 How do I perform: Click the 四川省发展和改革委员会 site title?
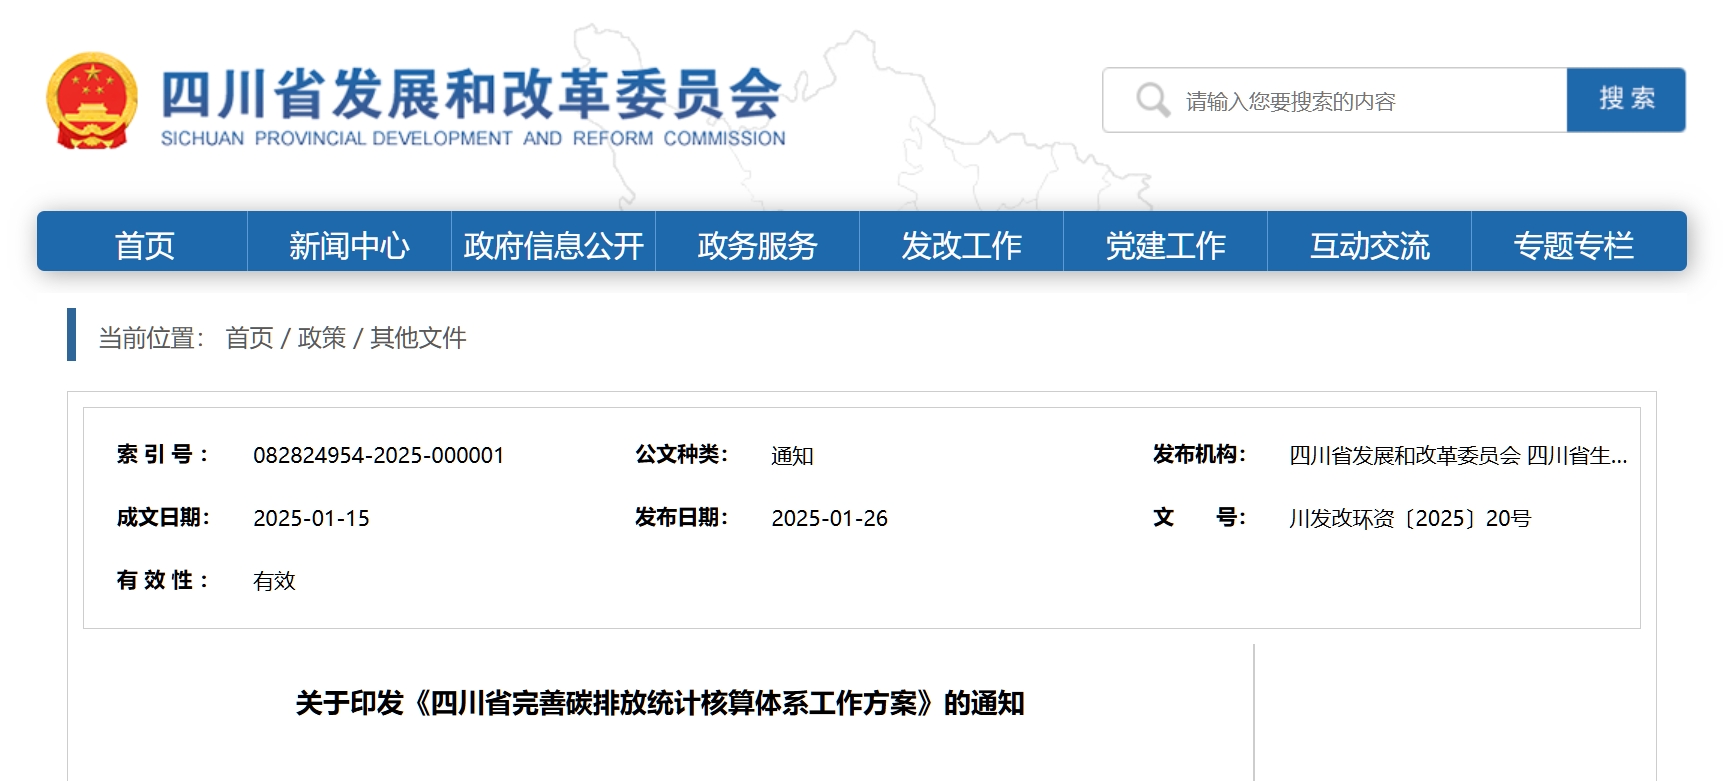tap(472, 95)
